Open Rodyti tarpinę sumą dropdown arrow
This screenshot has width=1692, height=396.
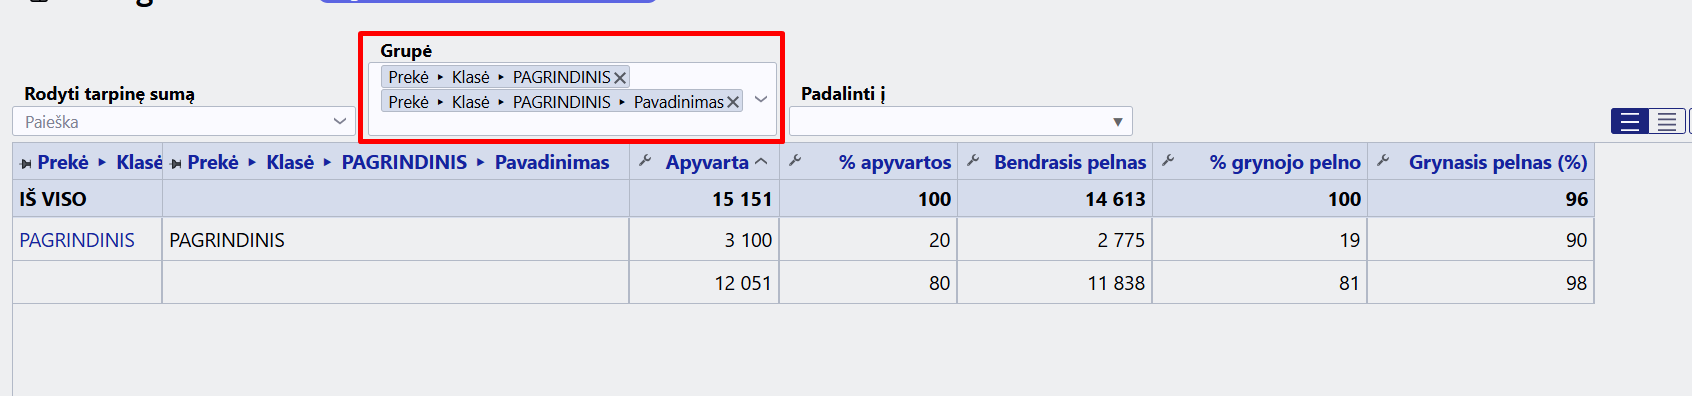339,121
